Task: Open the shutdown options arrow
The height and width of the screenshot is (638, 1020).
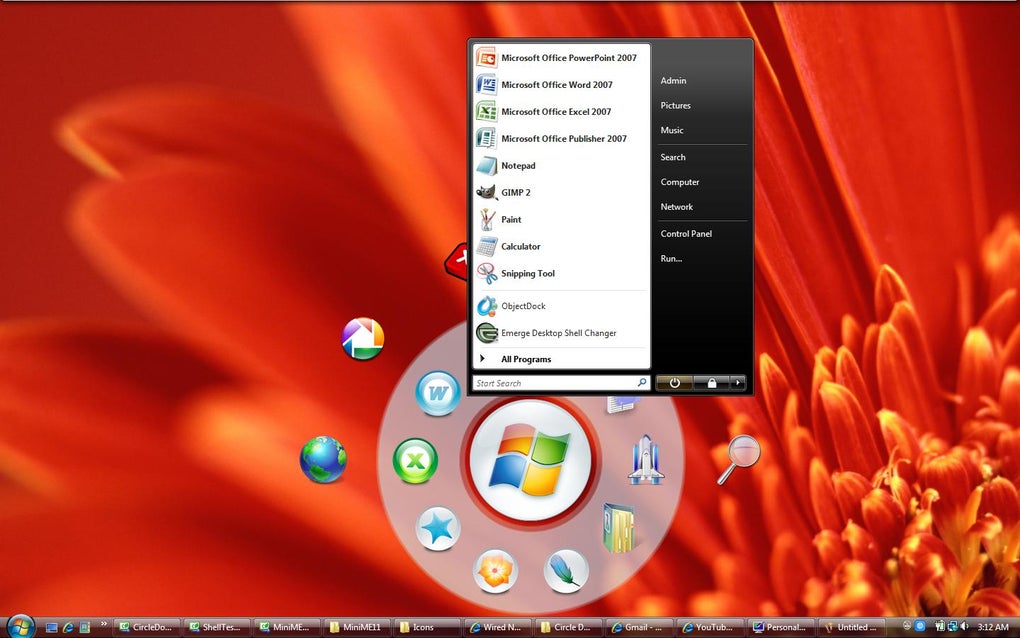Action: pyautogui.click(x=737, y=383)
